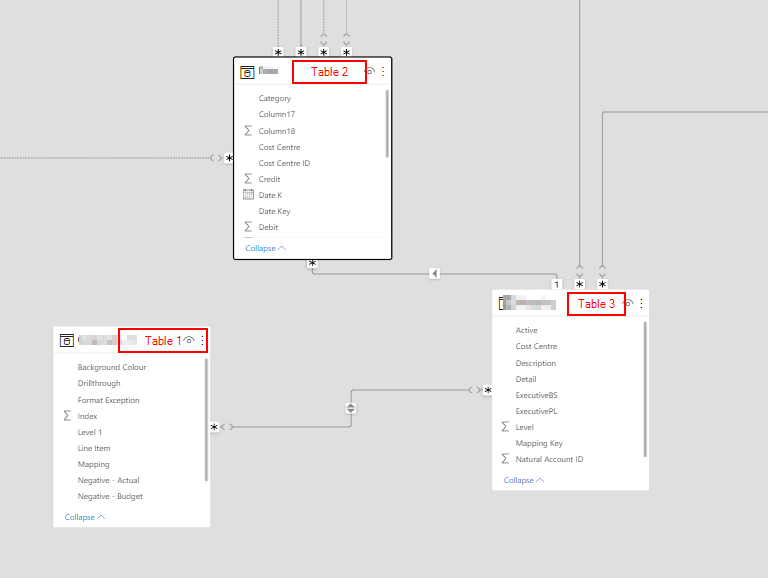
Task: Select the Negative - Actual field
Action: coord(108,481)
